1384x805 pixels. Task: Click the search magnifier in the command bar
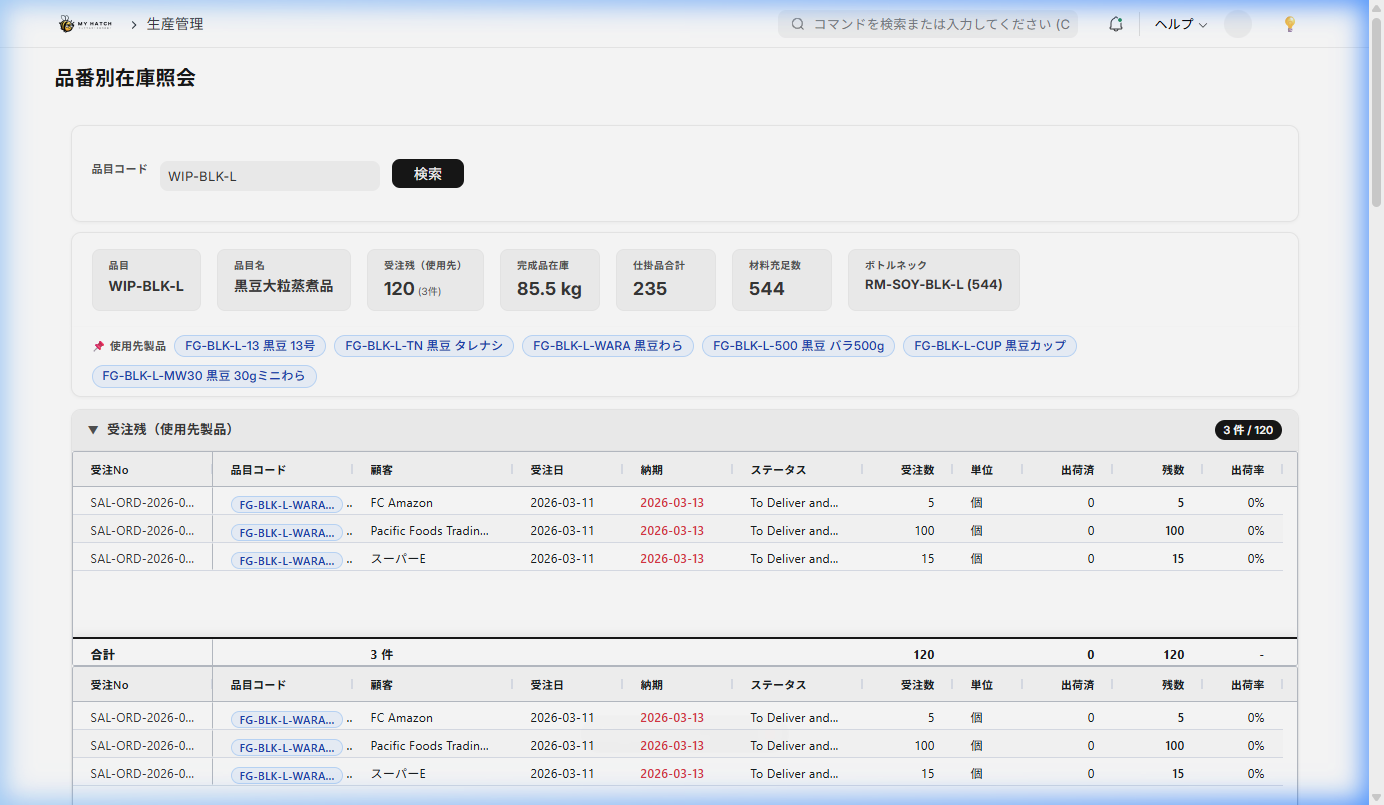[797, 23]
